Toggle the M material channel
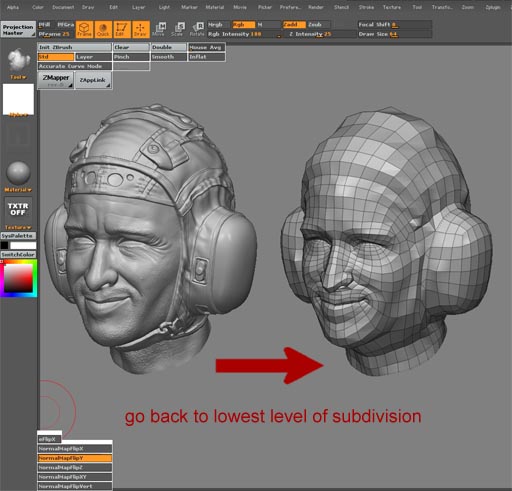 (x=268, y=25)
